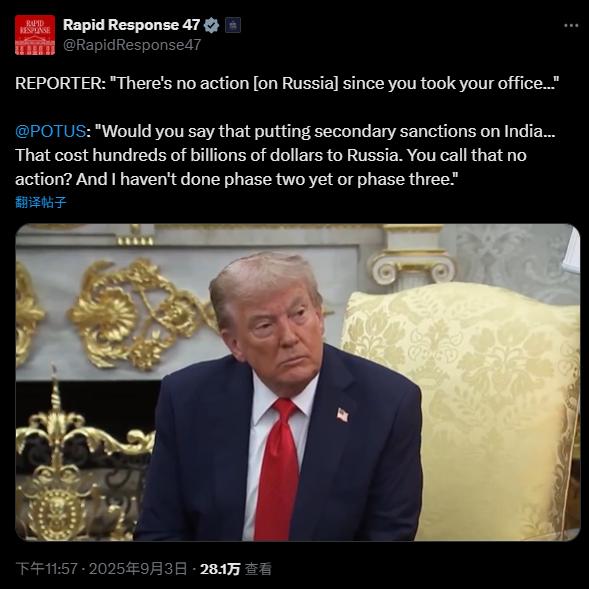The image size is (589, 589).
Task: Click the 查看 views label
Action: tap(258, 569)
